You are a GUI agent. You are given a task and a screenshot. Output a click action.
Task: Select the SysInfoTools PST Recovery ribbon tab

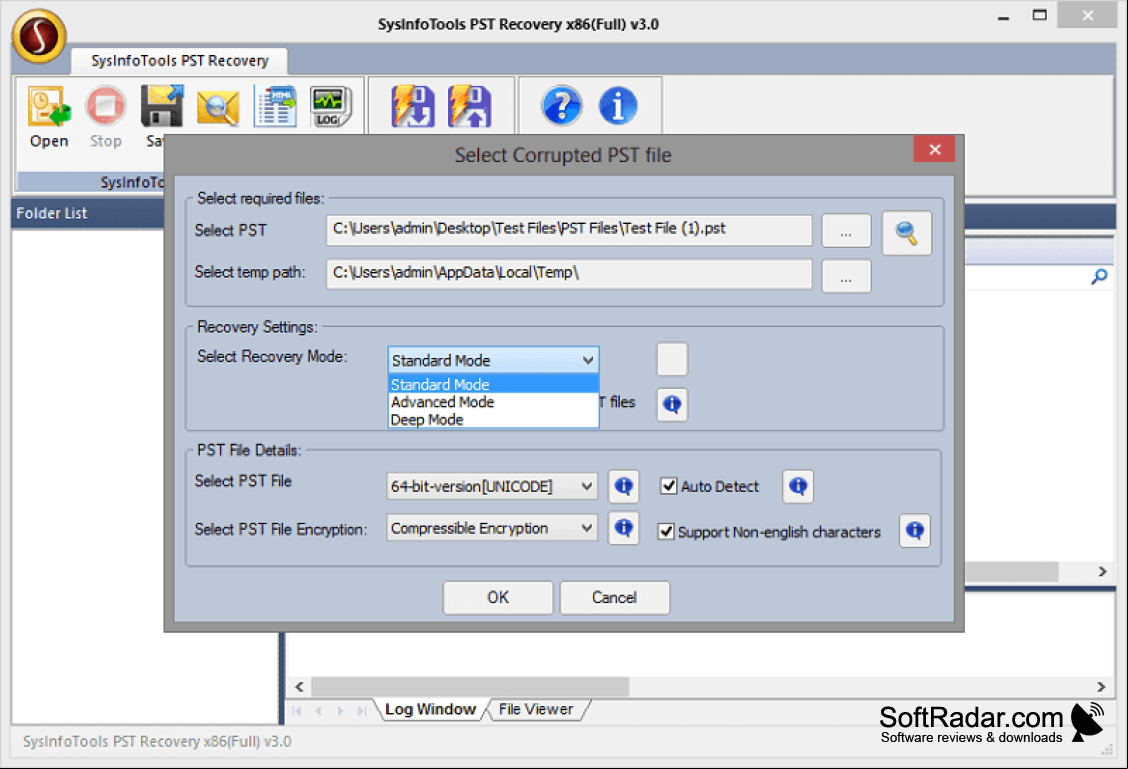coord(179,60)
